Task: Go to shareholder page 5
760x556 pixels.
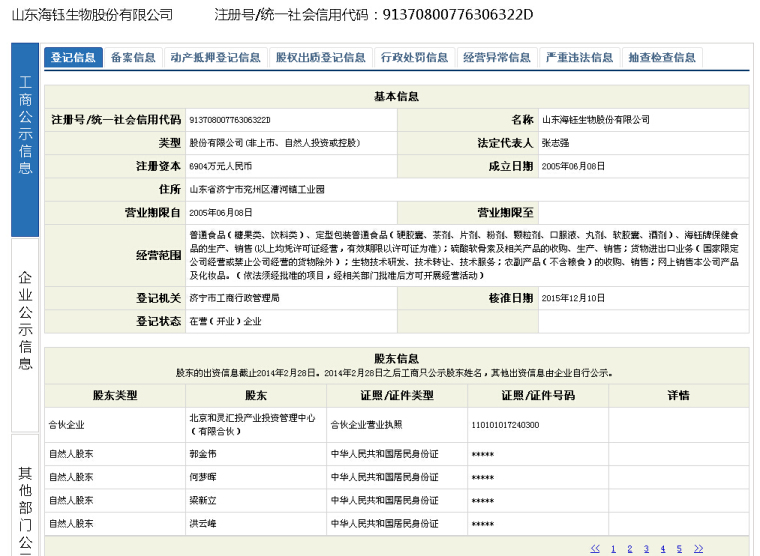Action: point(679,549)
